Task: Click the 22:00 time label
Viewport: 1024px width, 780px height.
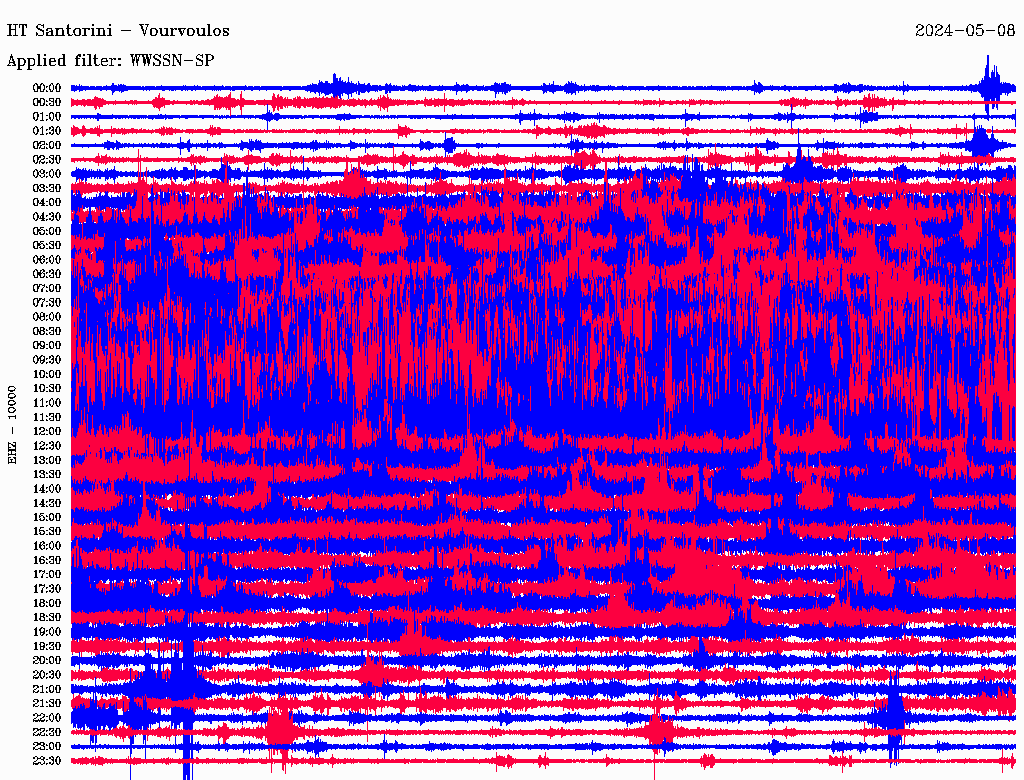Action: (47, 718)
